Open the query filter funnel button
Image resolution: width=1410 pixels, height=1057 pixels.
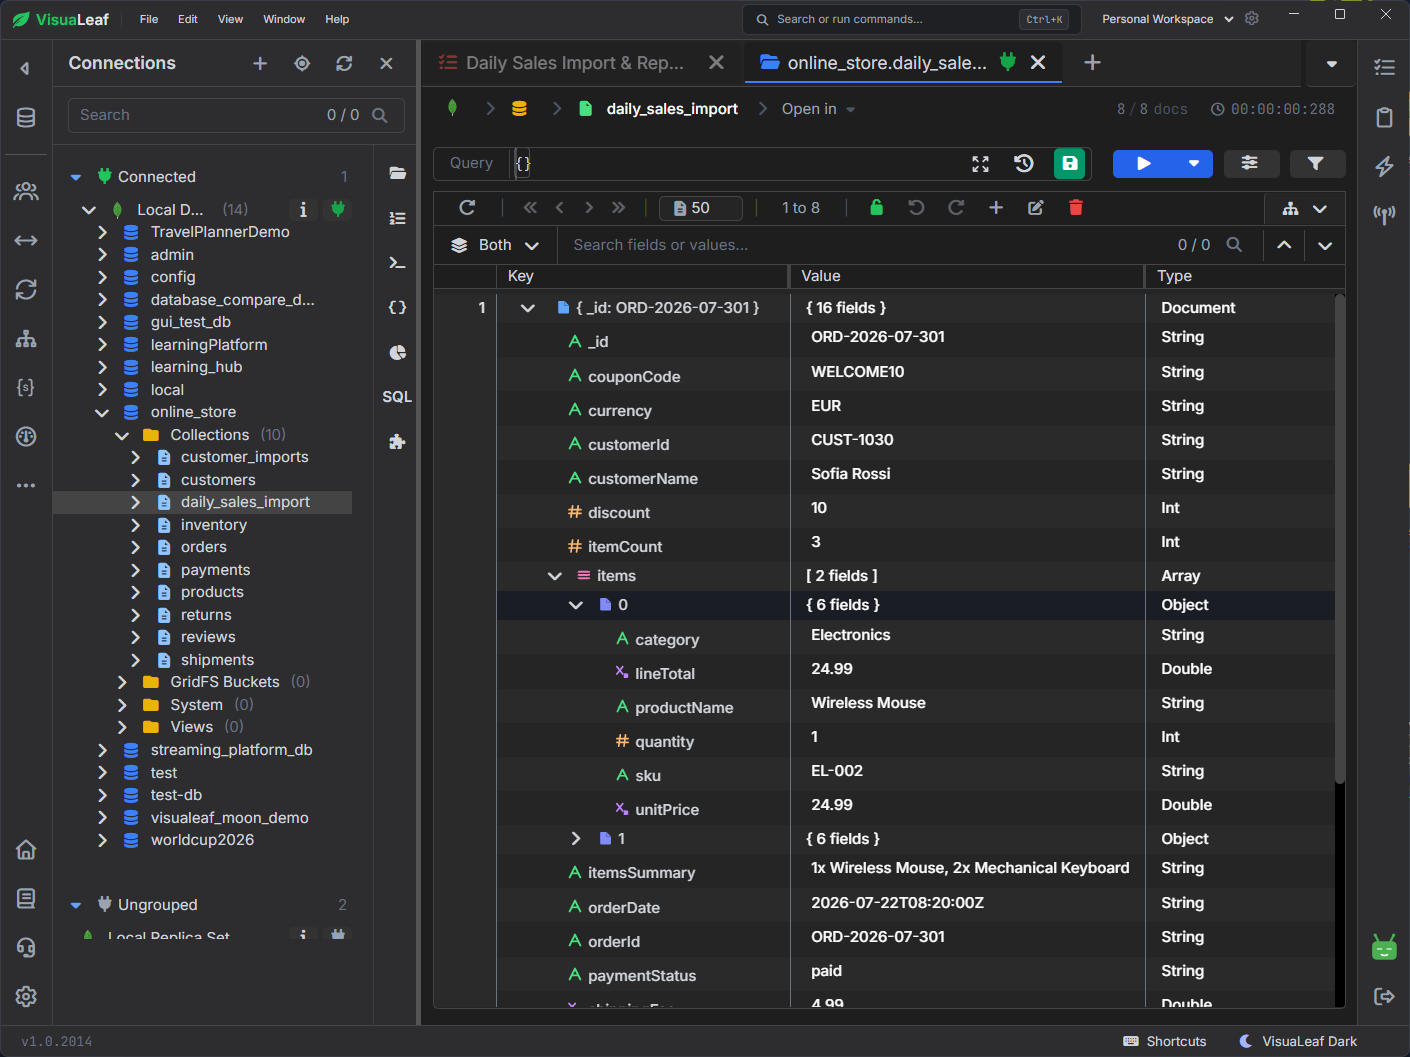1316,164
